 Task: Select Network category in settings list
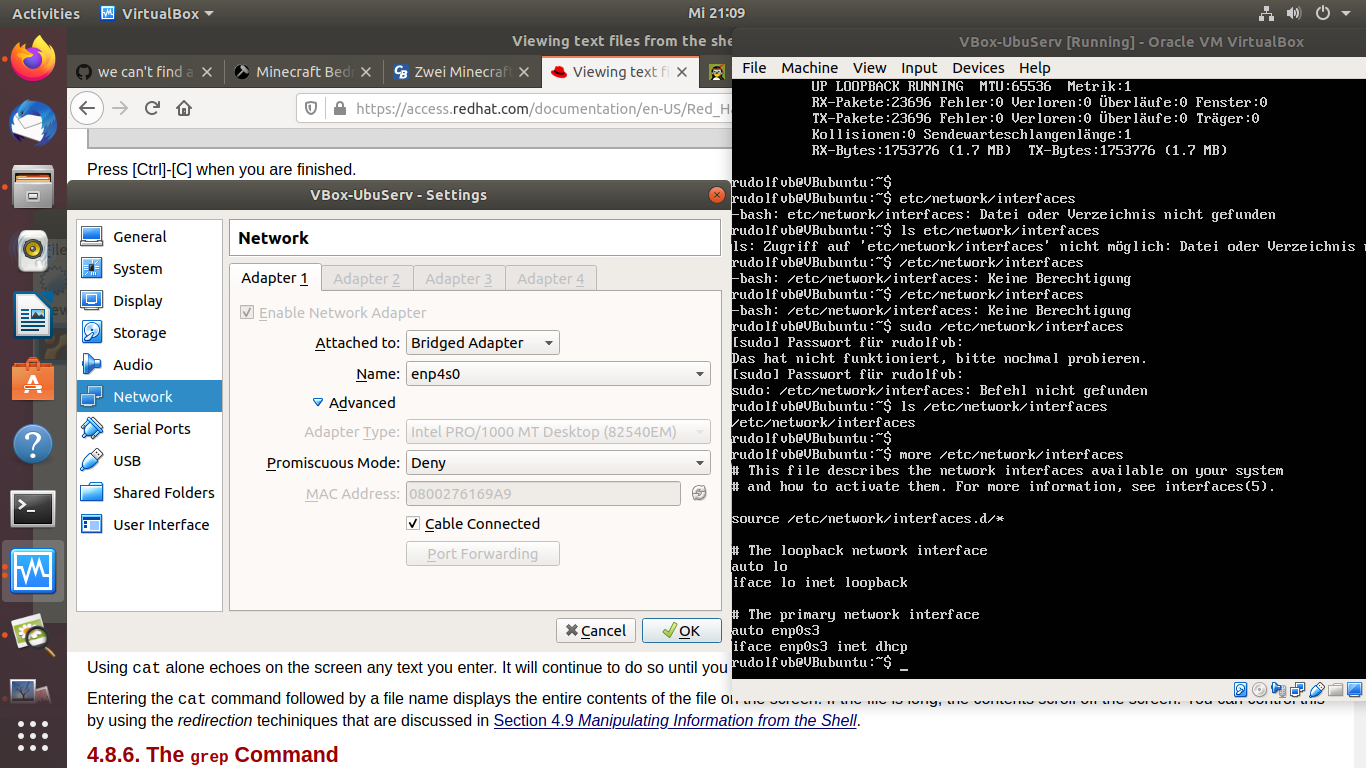pyautogui.click(x=149, y=397)
